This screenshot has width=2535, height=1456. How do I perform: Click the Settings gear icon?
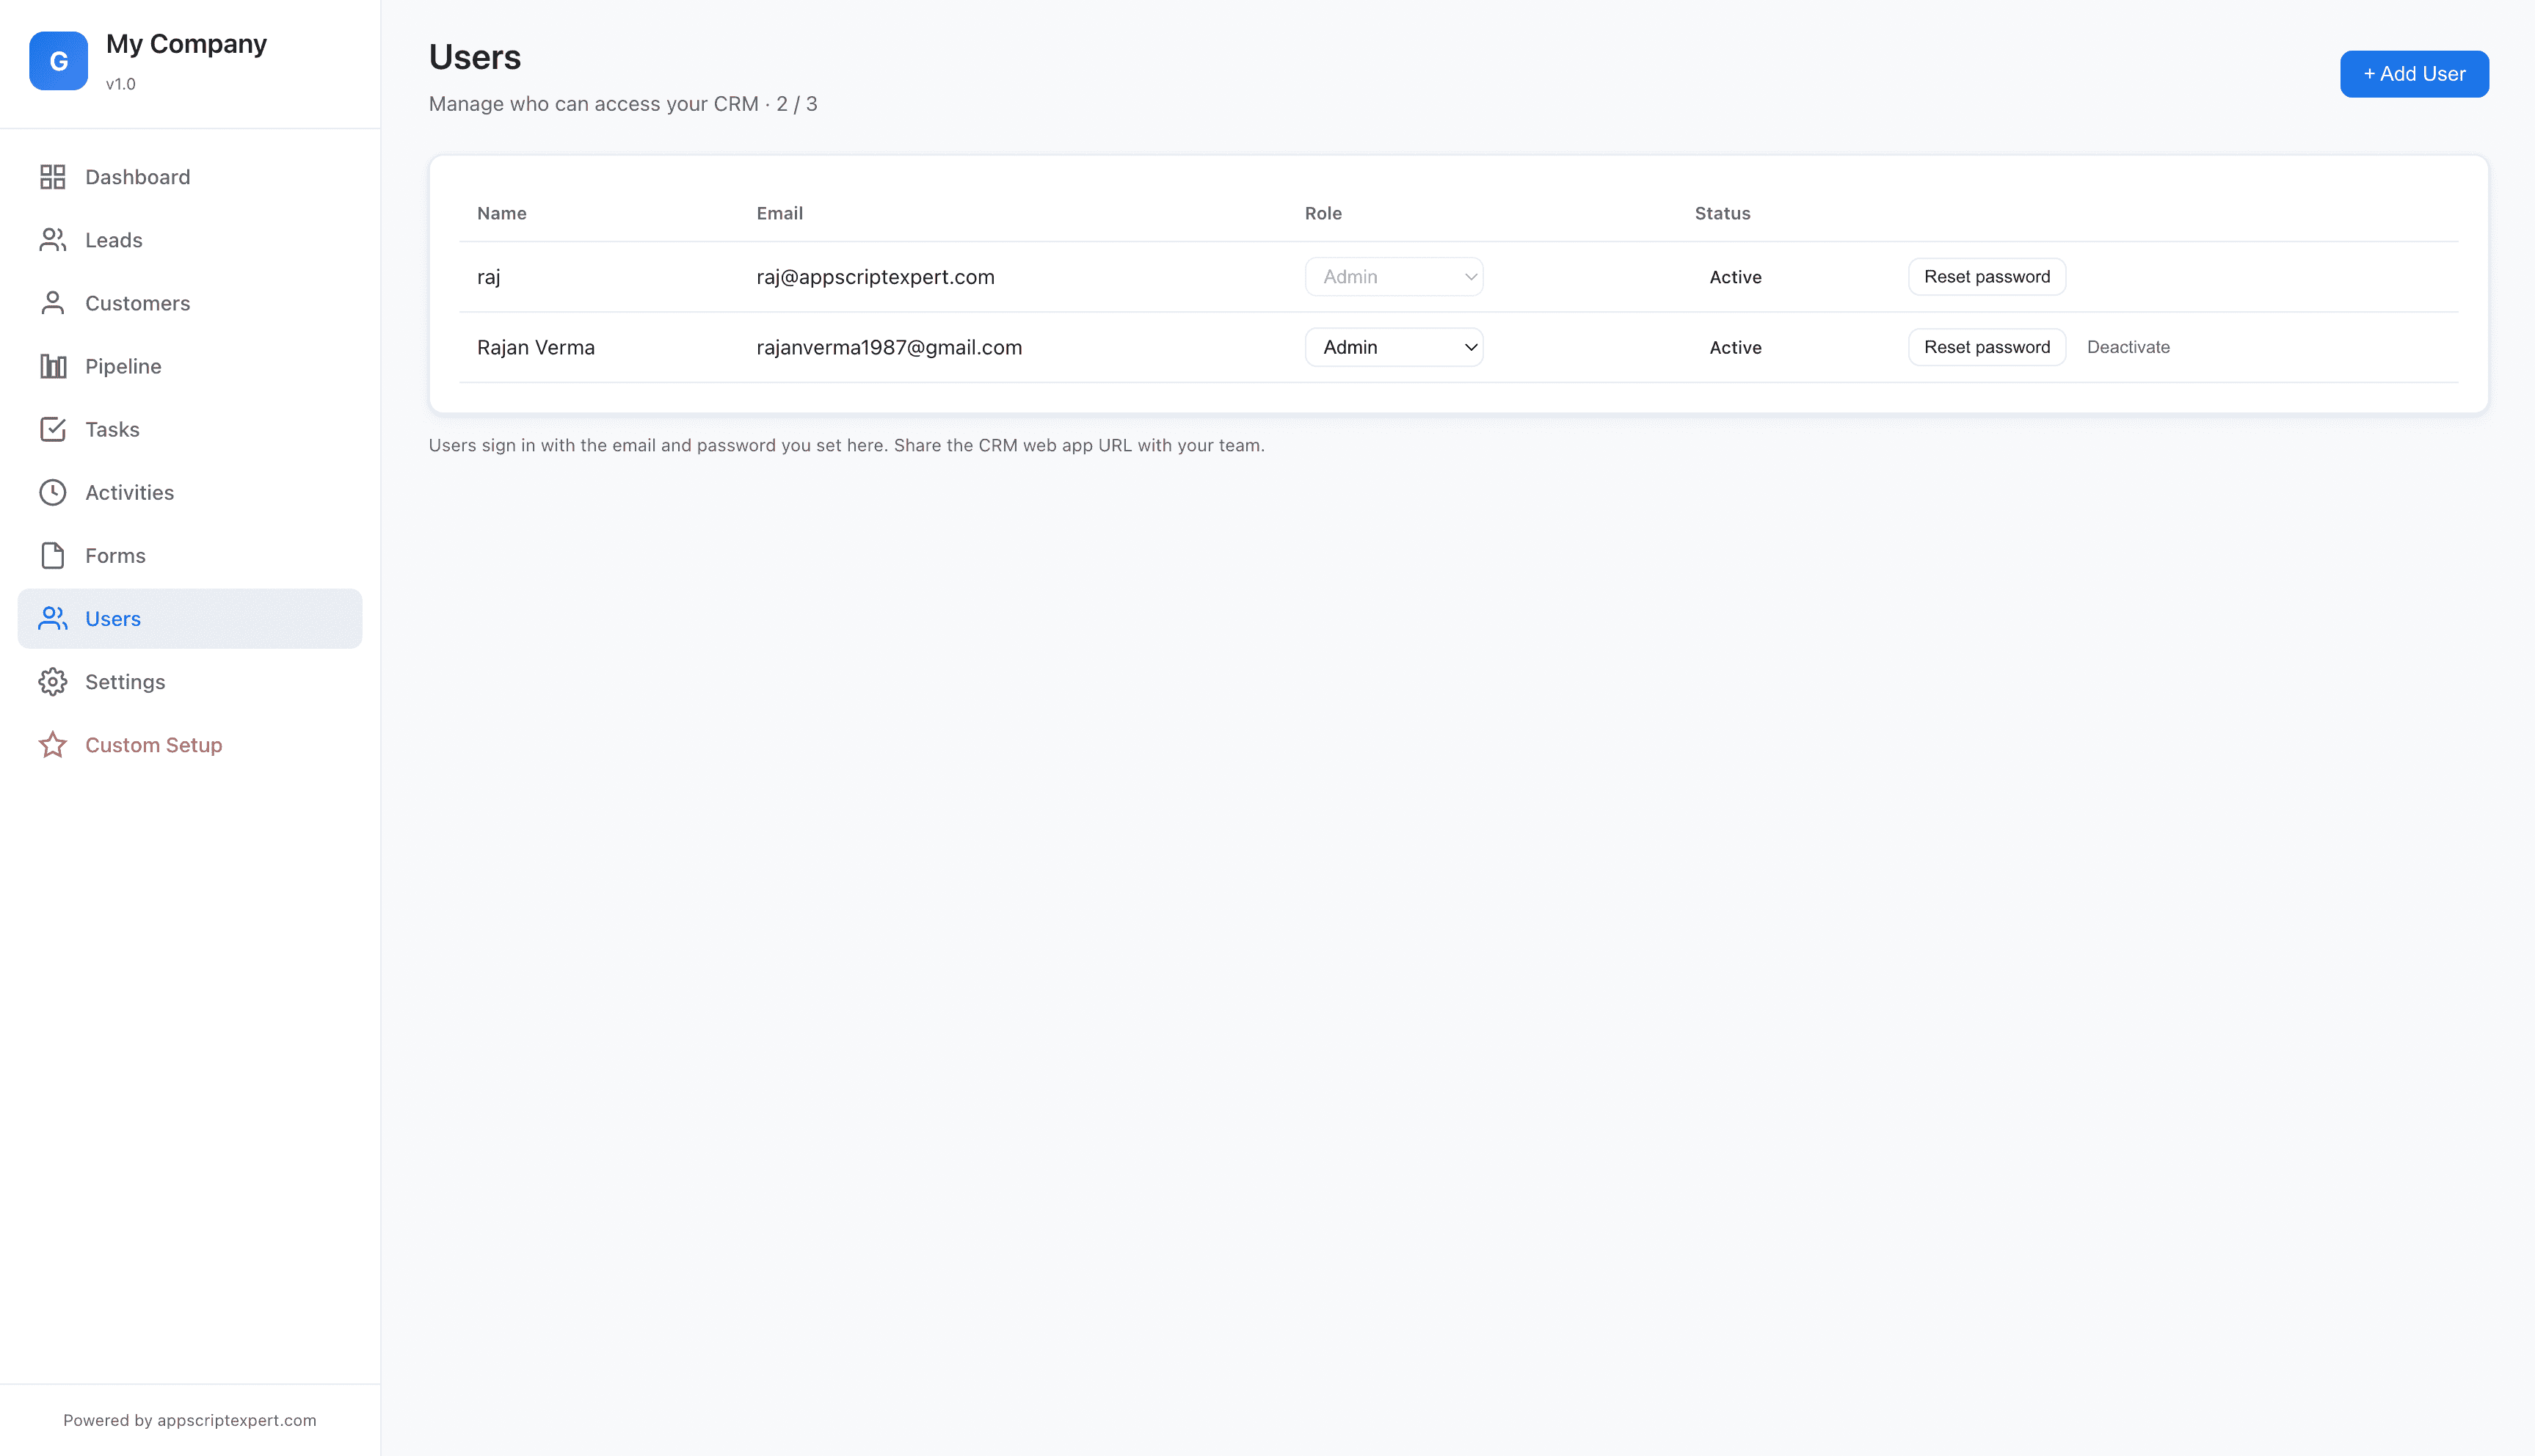53,681
